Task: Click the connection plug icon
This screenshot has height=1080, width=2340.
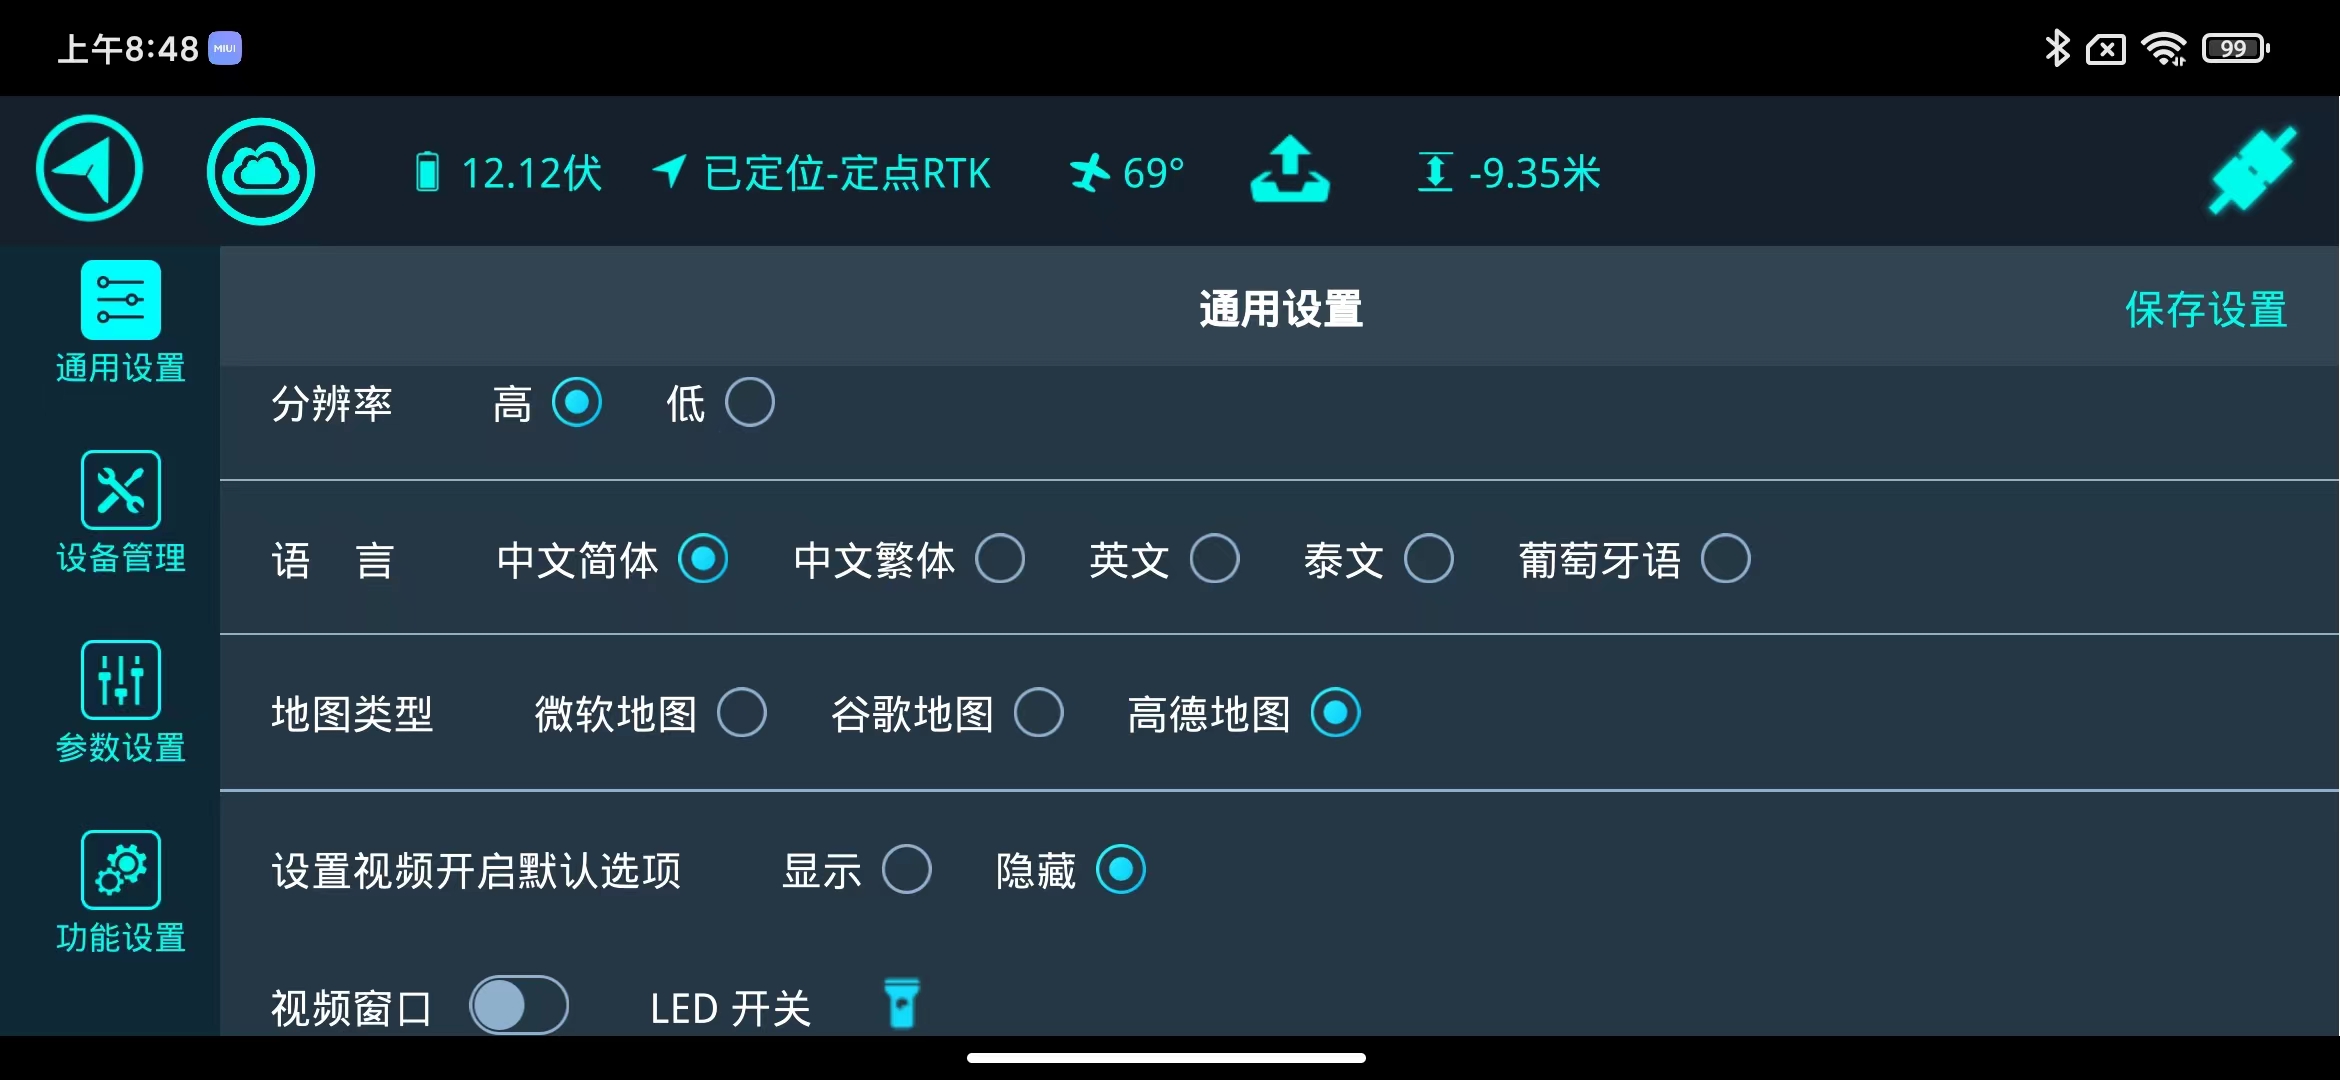Action: (x=2252, y=171)
